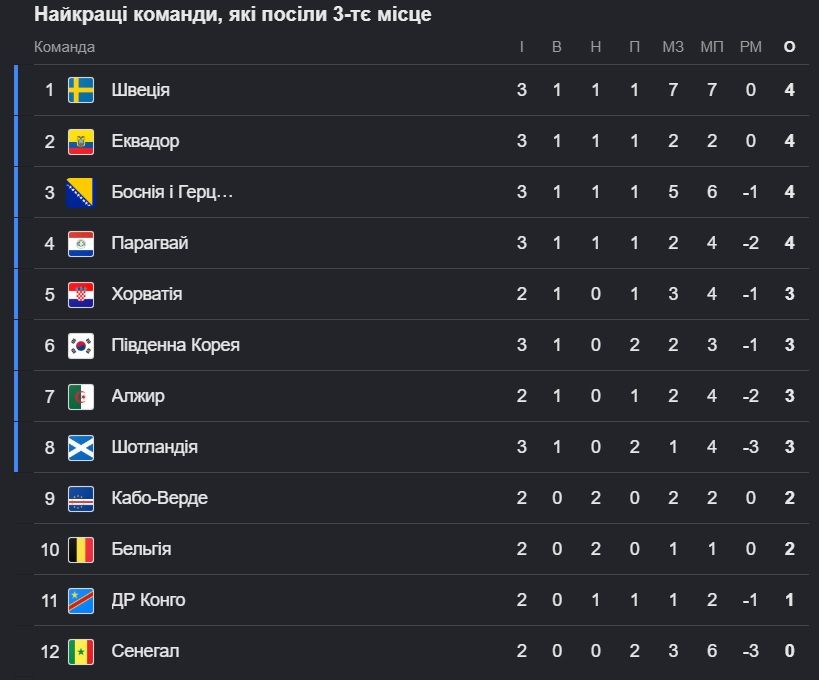This screenshot has height=680, width=819.
Task: Open the Швеція team link
Action: point(141,90)
